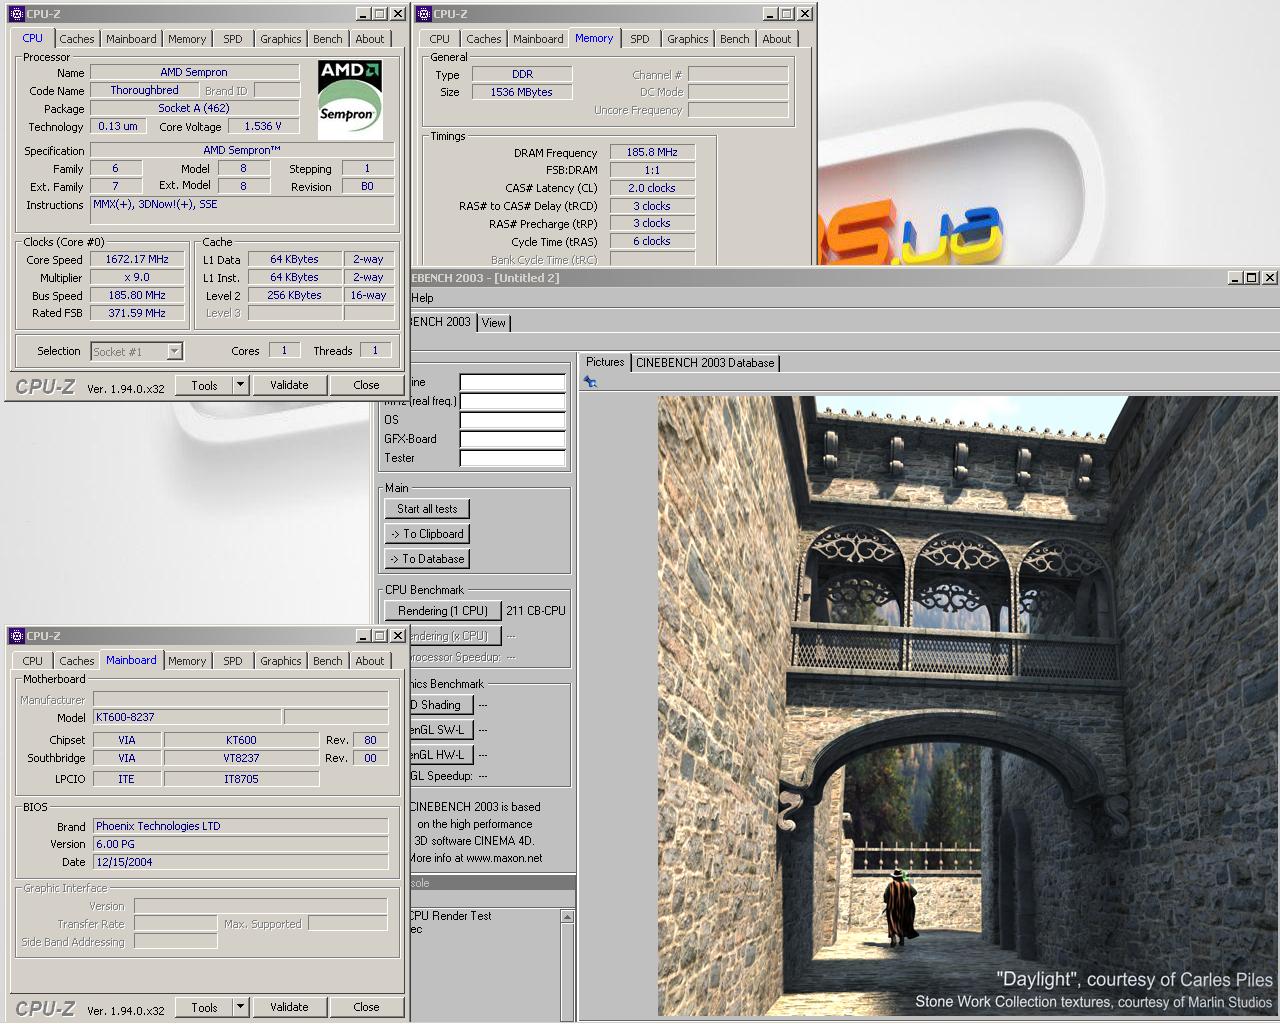This screenshot has width=1280, height=1024.
Task: Open Bench tab in top-left CPU-Z window
Action: point(327,39)
